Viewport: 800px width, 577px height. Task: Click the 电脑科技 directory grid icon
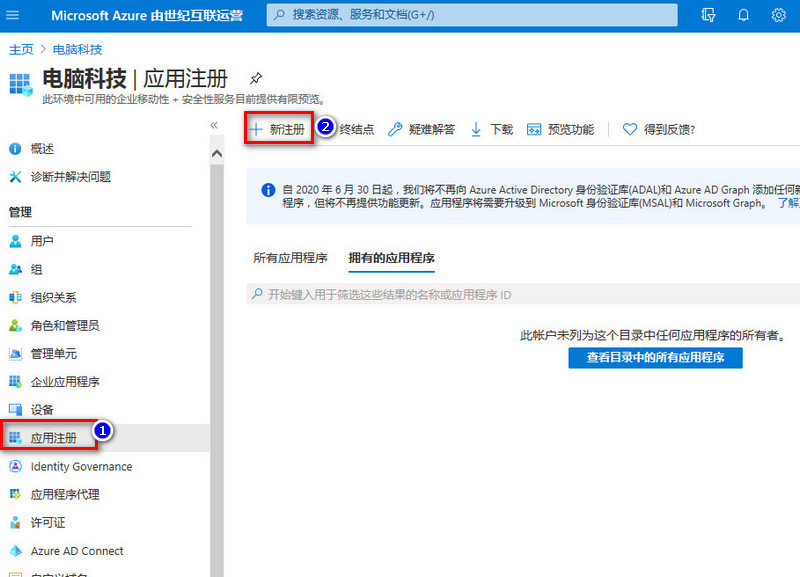(x=21, y=84)
